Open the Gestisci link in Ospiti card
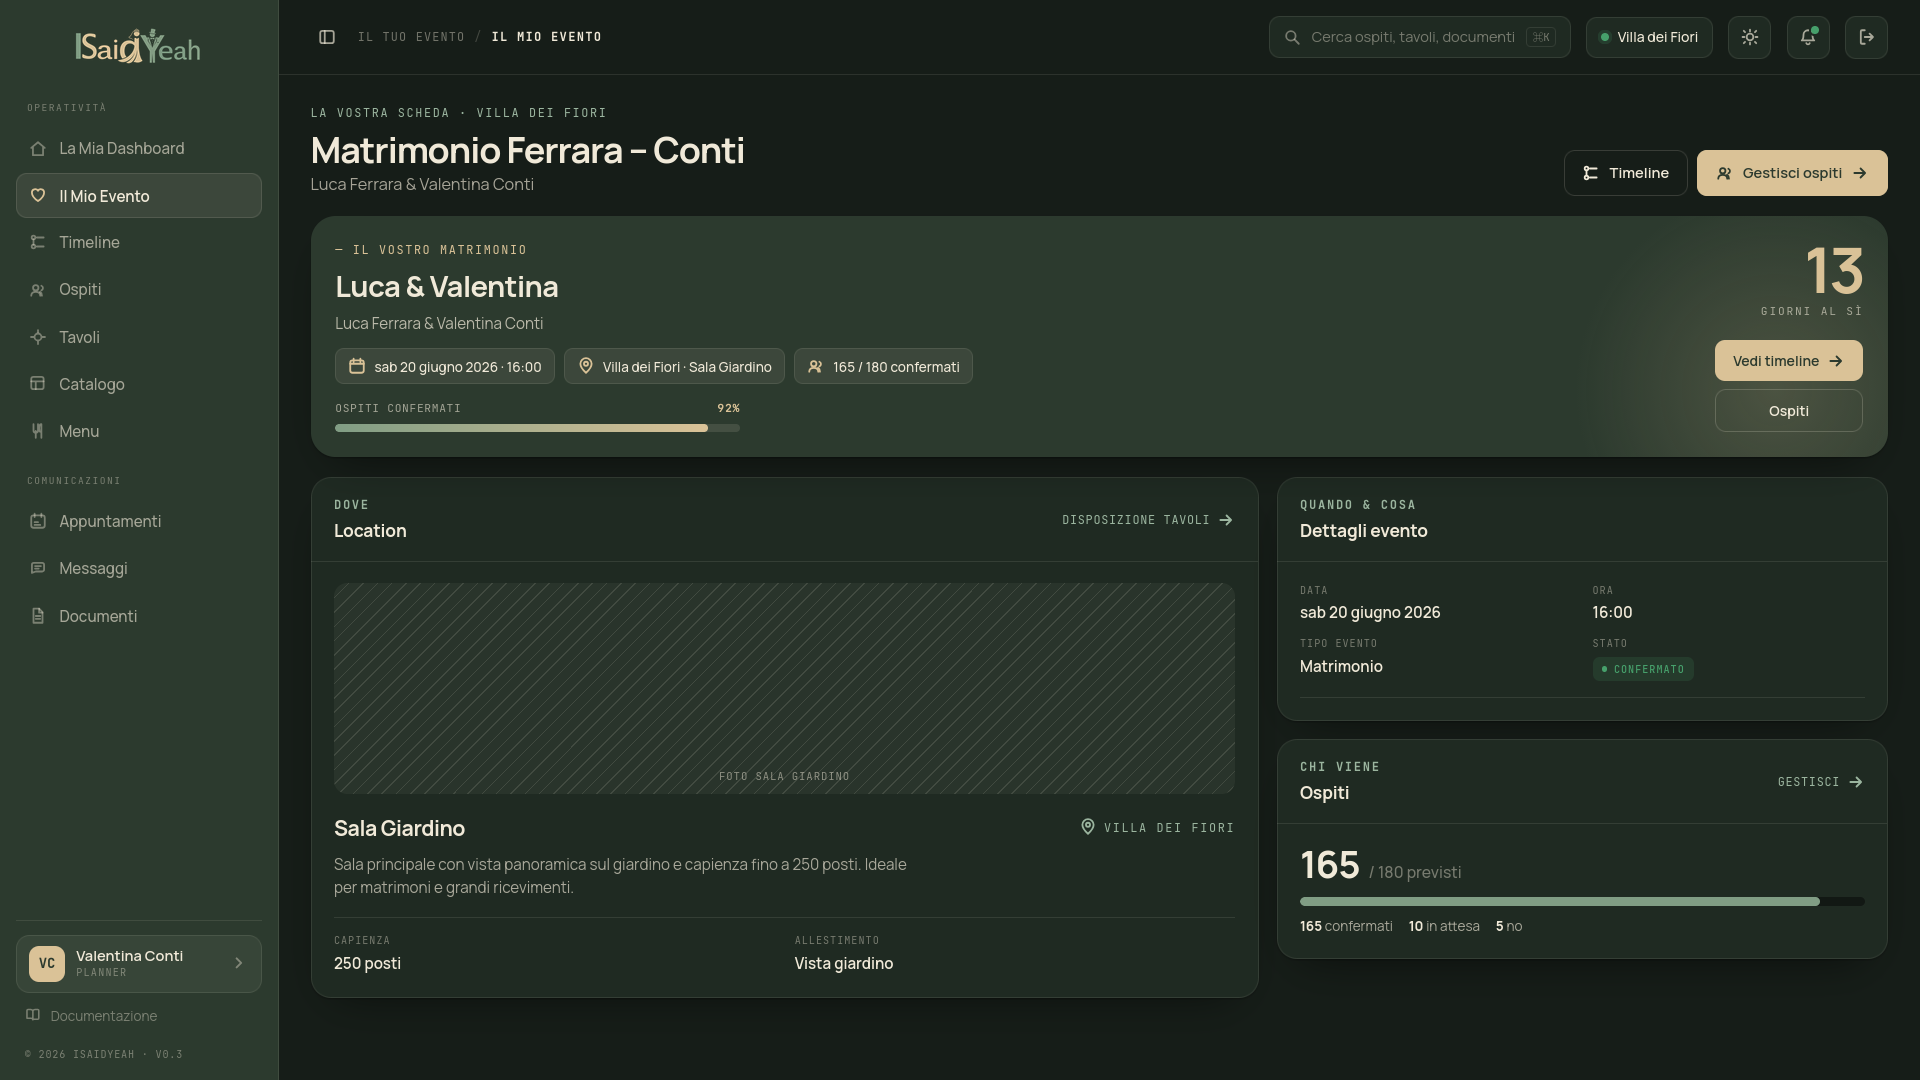The image size is (1920, 1080). [1821, 782]
